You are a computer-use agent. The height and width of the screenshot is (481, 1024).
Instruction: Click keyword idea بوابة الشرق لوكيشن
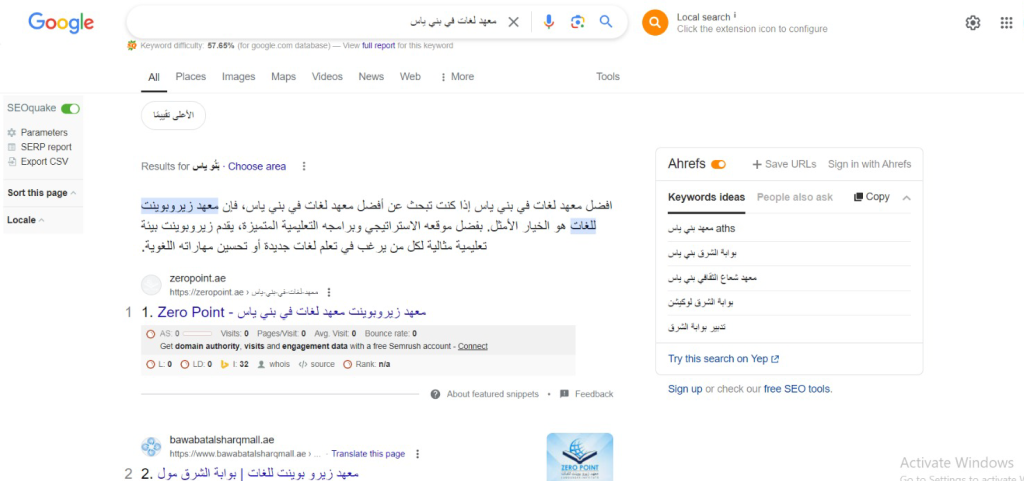(701, 303)
